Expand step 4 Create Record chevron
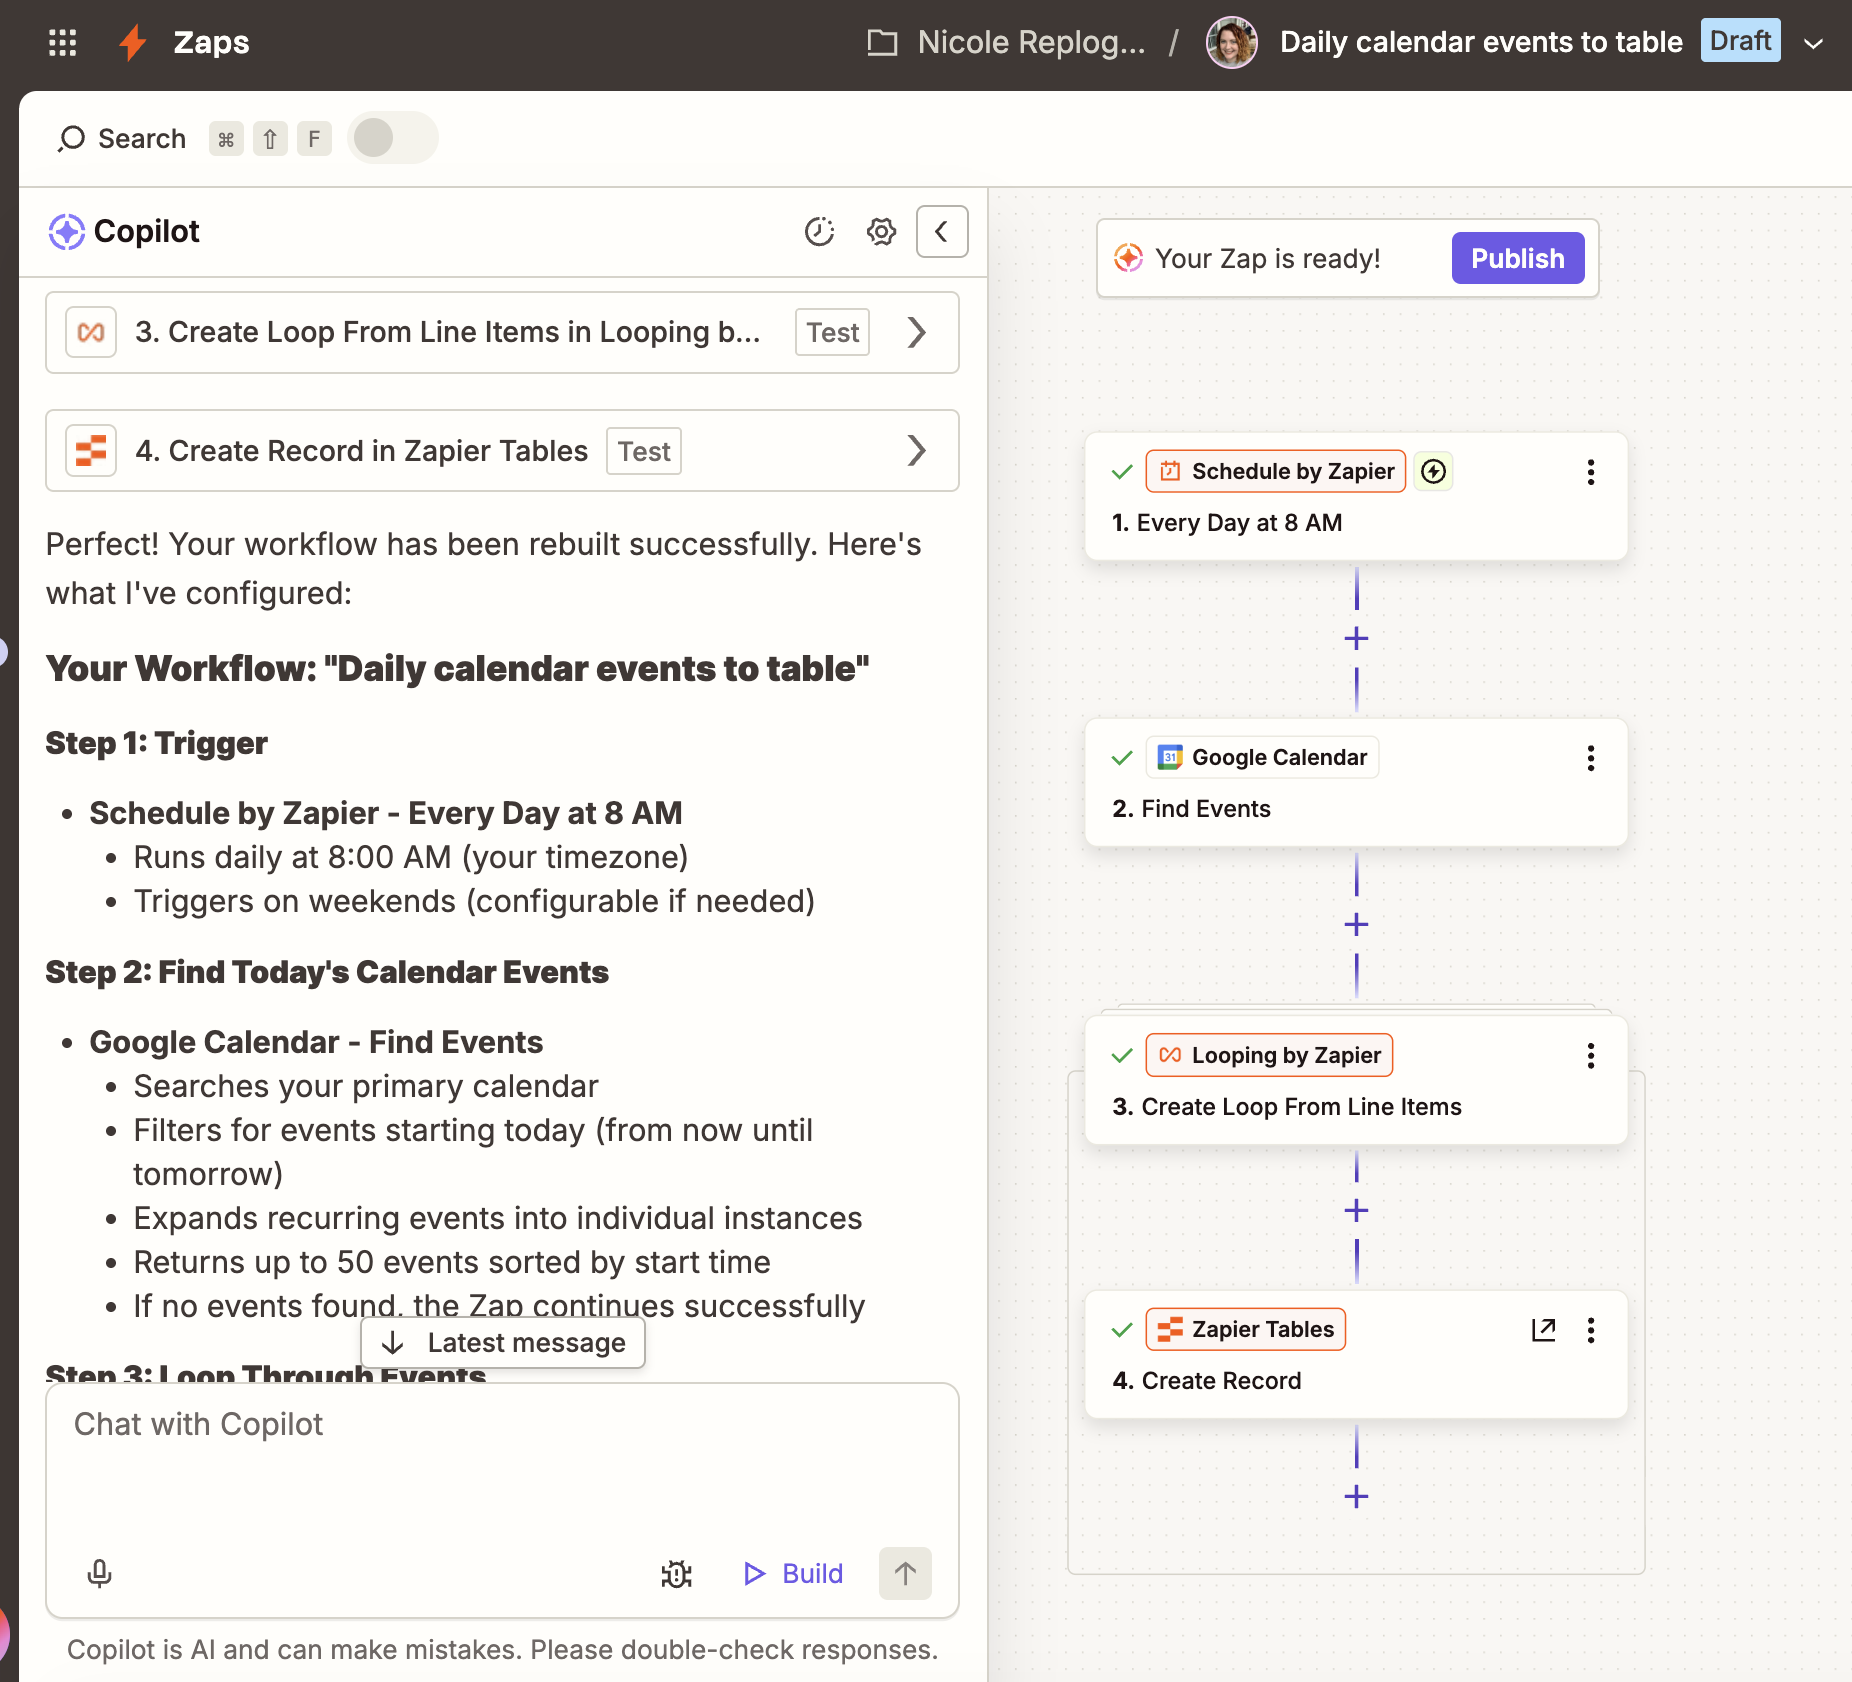Image resolution: width=1852 pixels, height=1682 pixels. point(917,451)
